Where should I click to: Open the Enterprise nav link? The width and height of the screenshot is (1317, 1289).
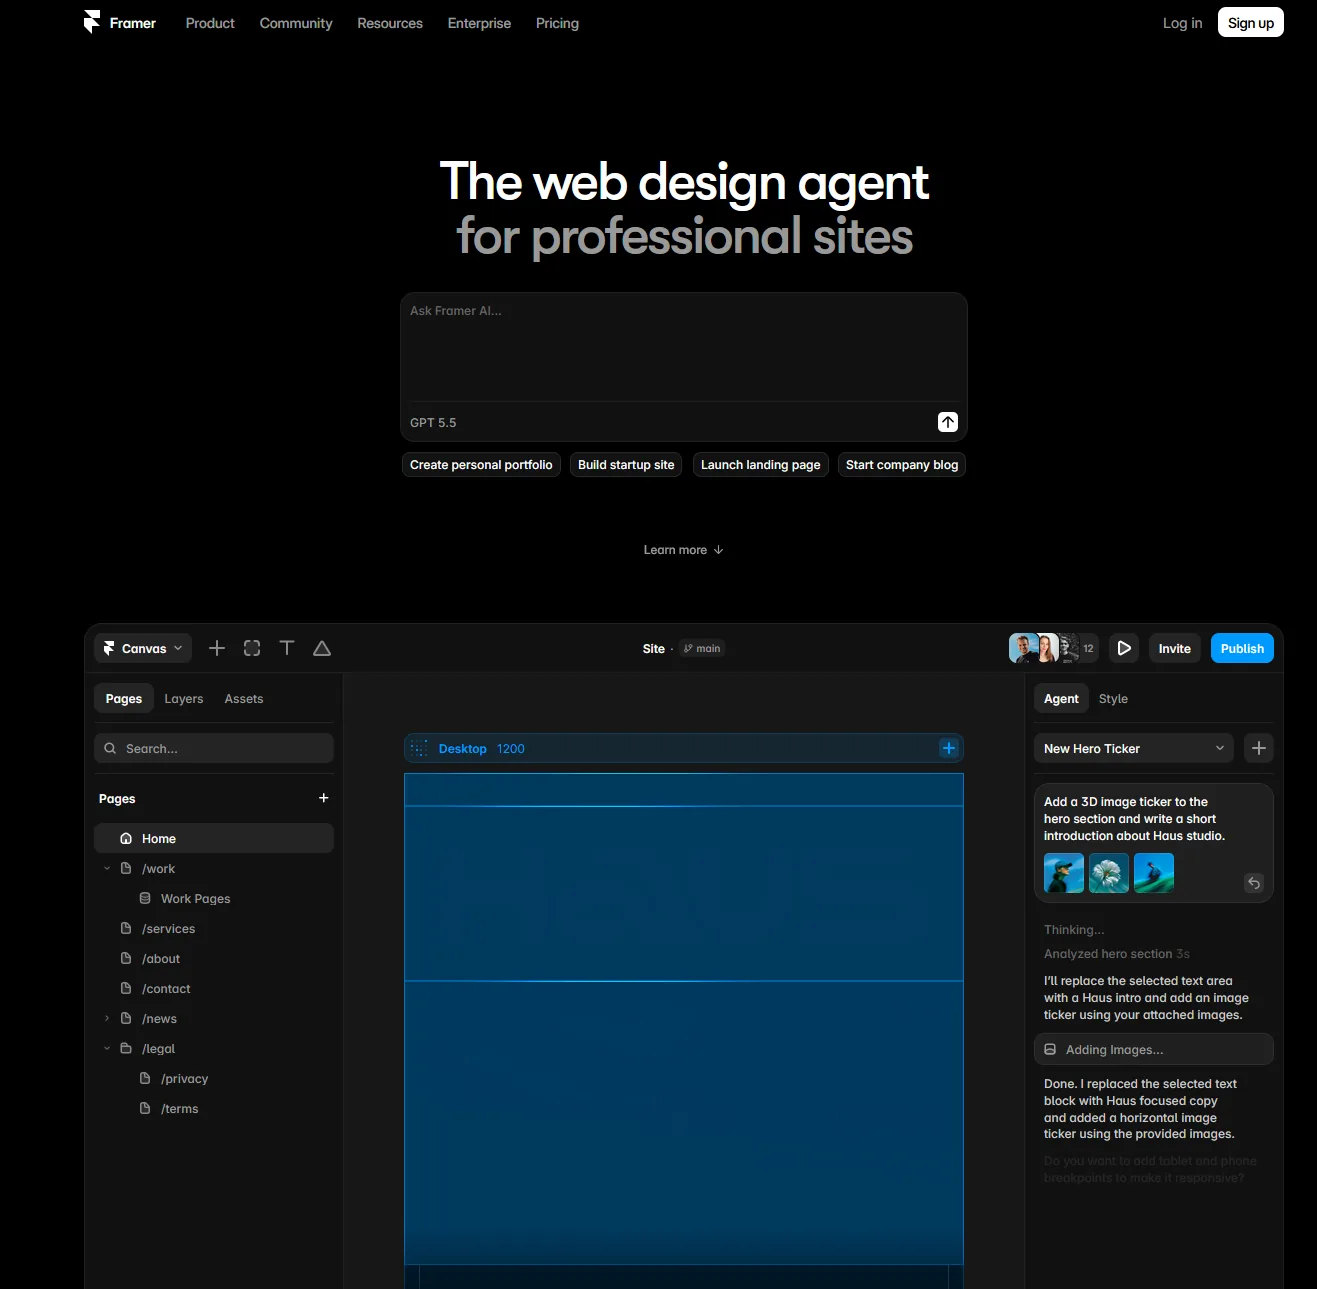pyautogui.click(x=479, y=23)
